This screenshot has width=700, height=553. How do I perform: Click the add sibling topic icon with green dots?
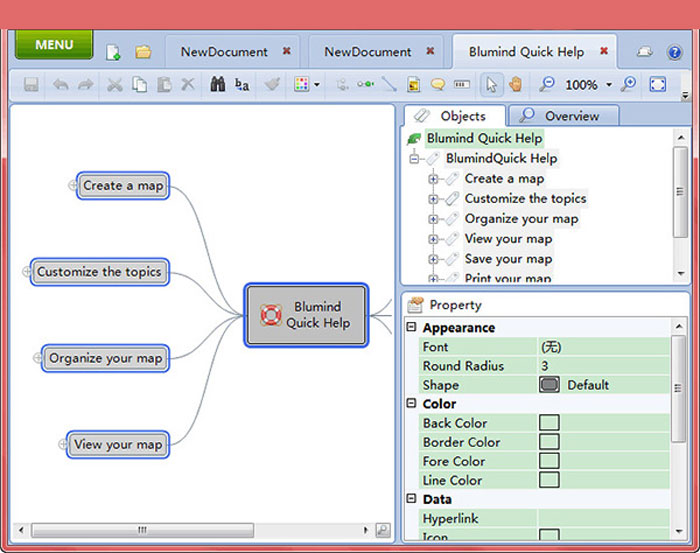(365, 84)
